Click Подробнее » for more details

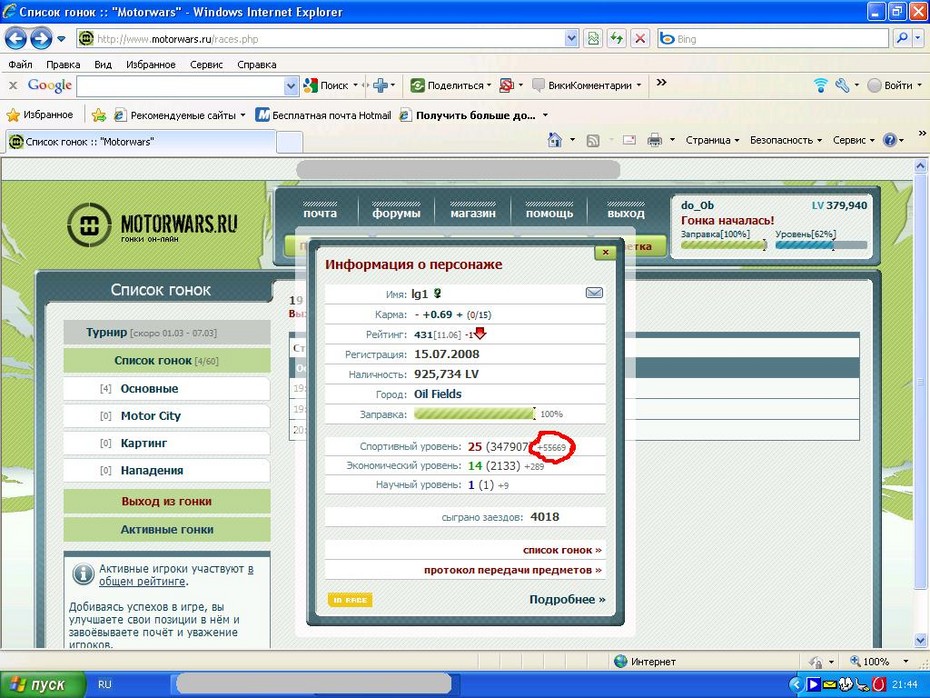click(x=568, y=600)
